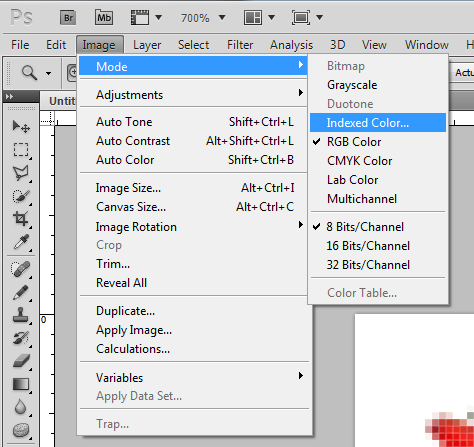Click the Untitled document tab

(59, 101)
